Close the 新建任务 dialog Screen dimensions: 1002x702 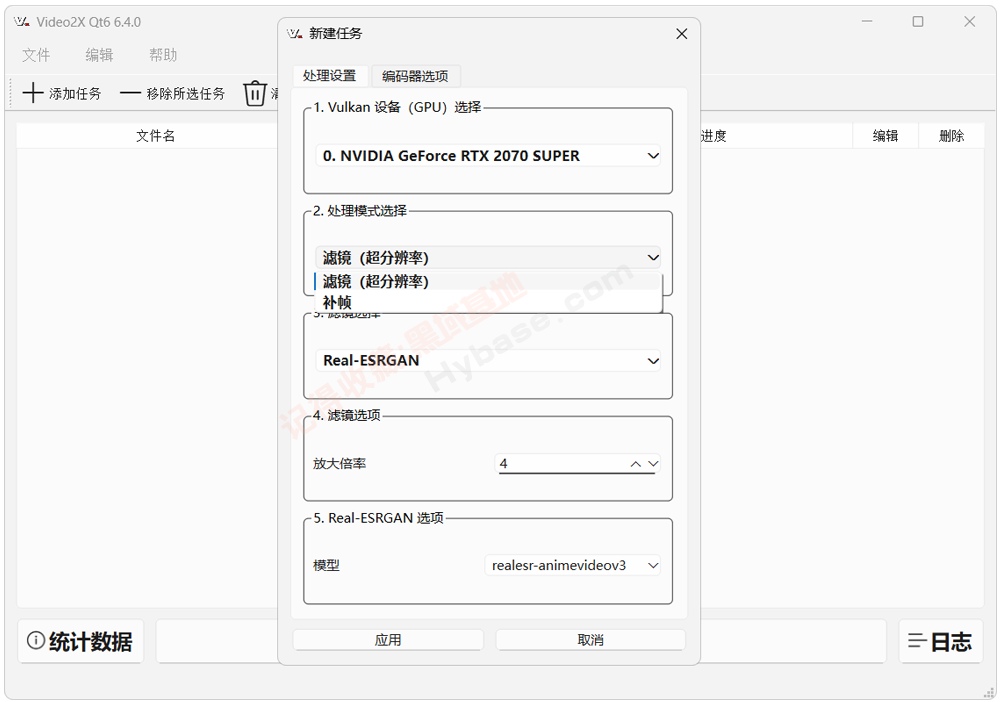[682, 34]
